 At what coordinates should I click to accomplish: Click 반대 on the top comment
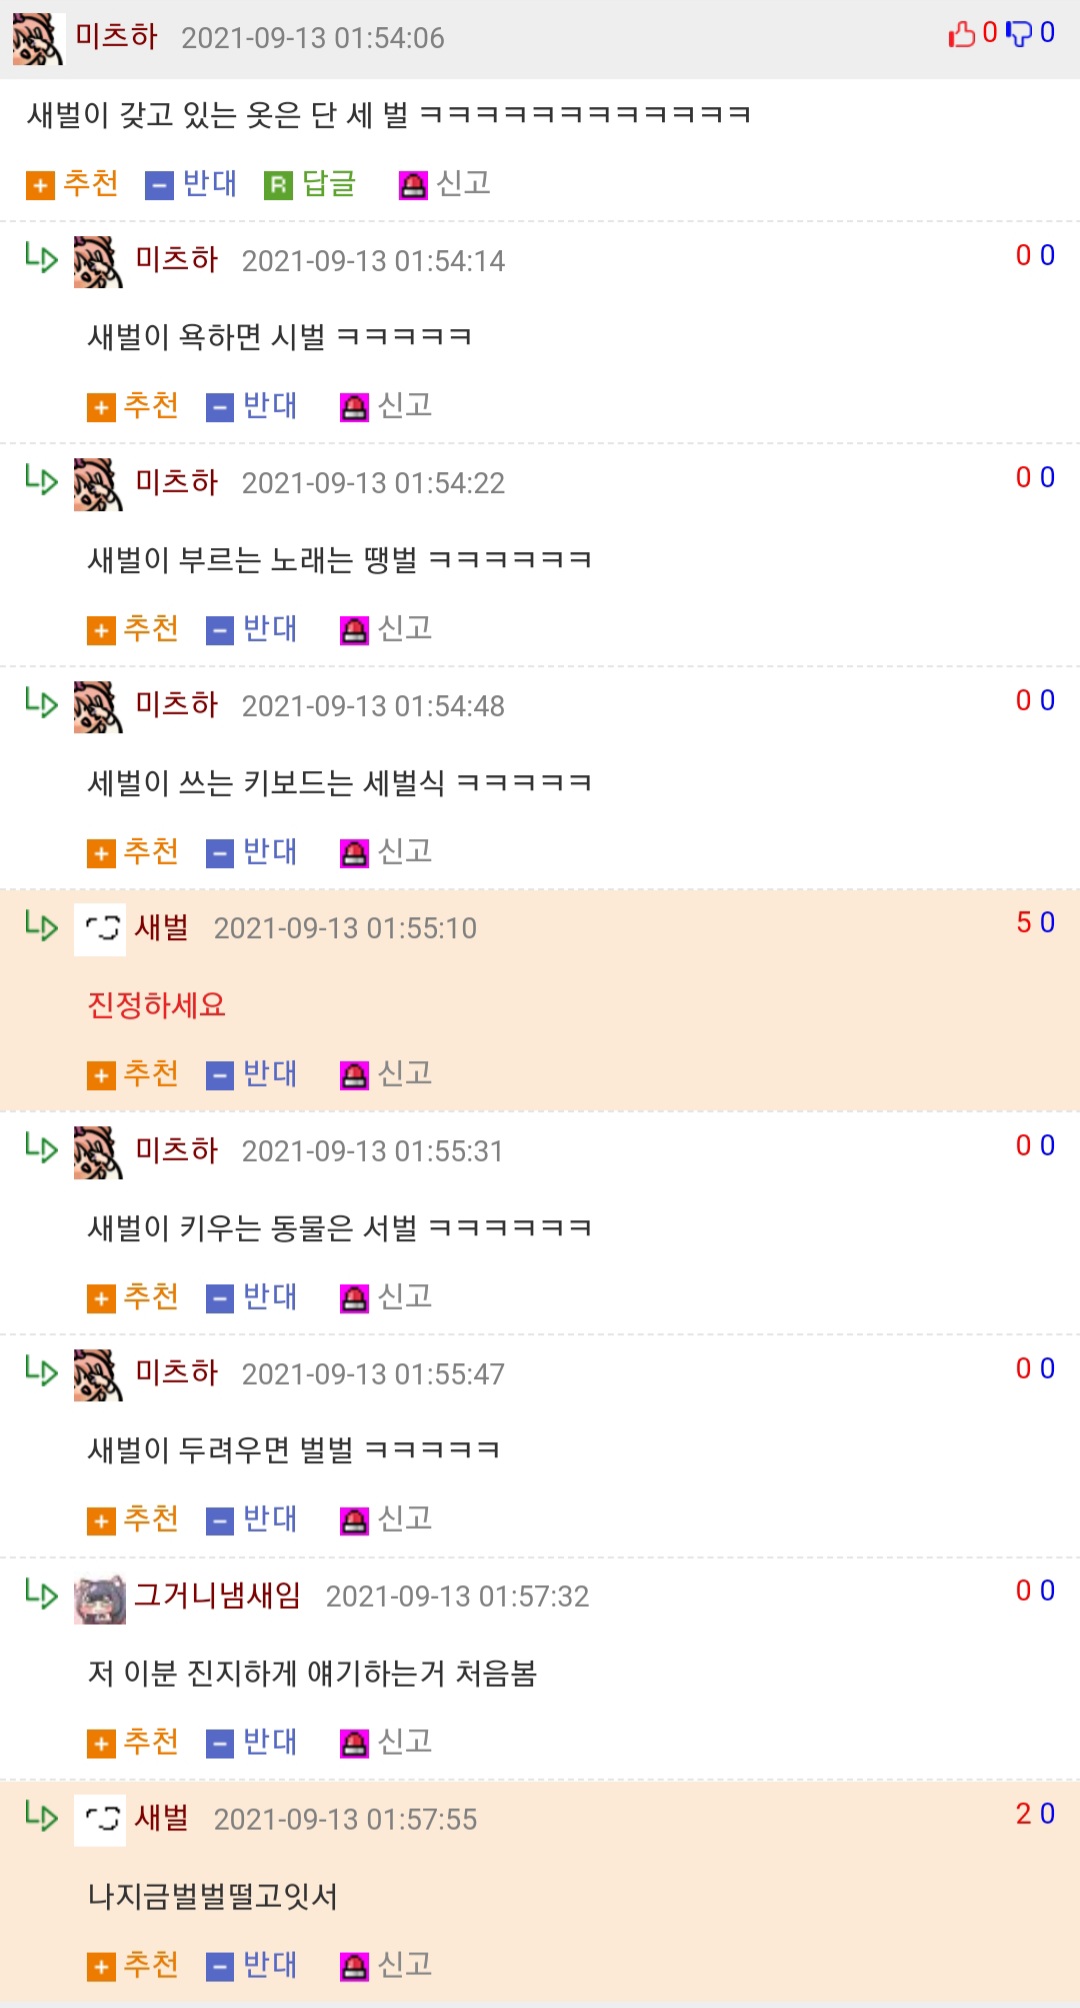point(191,184)
